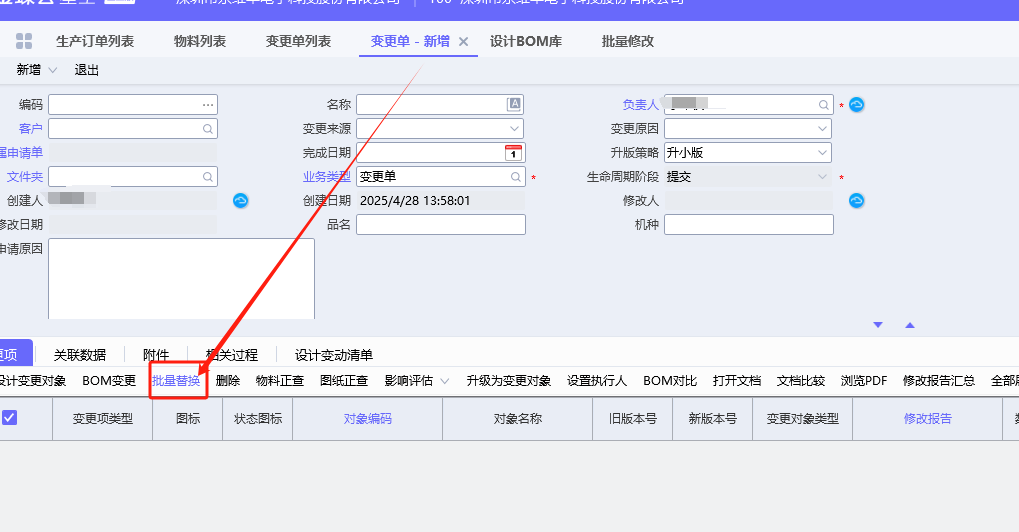Toggle the select-all checkbox in table header
Screen dimensions: 1019x532
pyautogui.click(x=10, y=418)
